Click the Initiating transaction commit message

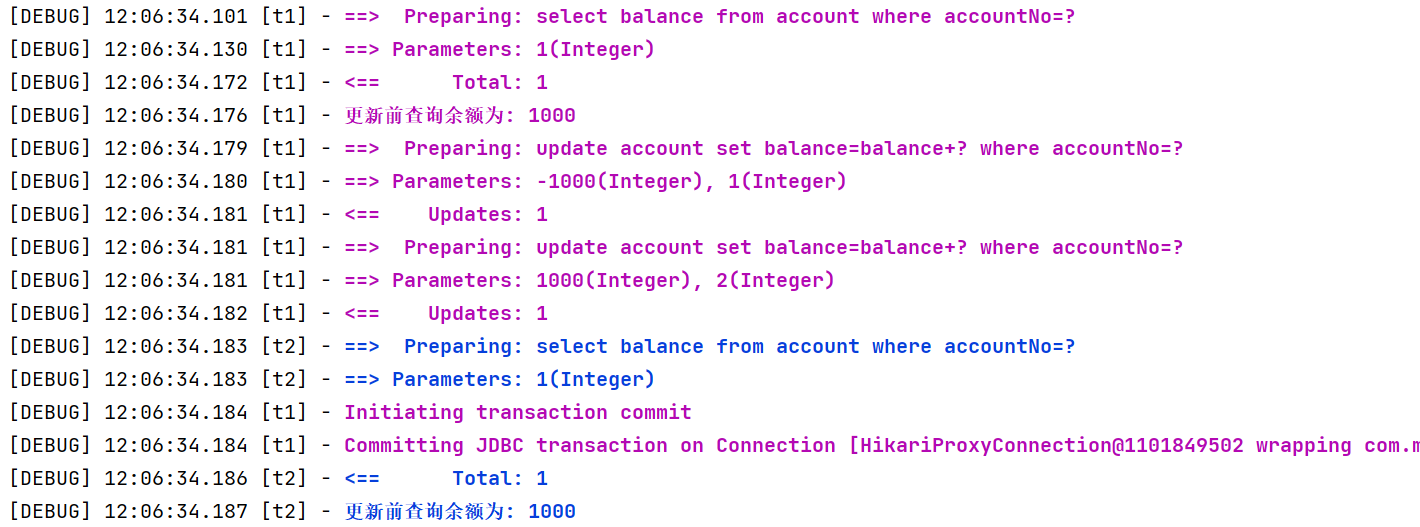(x=518, y=412)
